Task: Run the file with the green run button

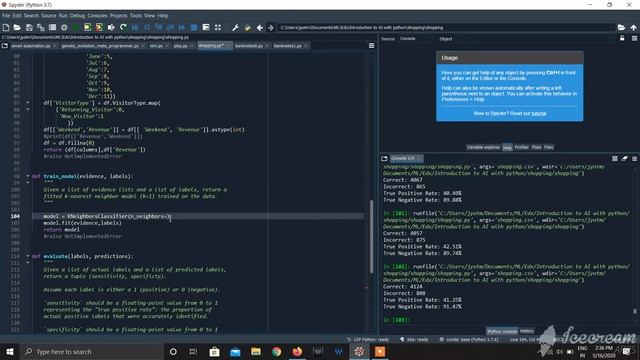Action: pos(76,27)
